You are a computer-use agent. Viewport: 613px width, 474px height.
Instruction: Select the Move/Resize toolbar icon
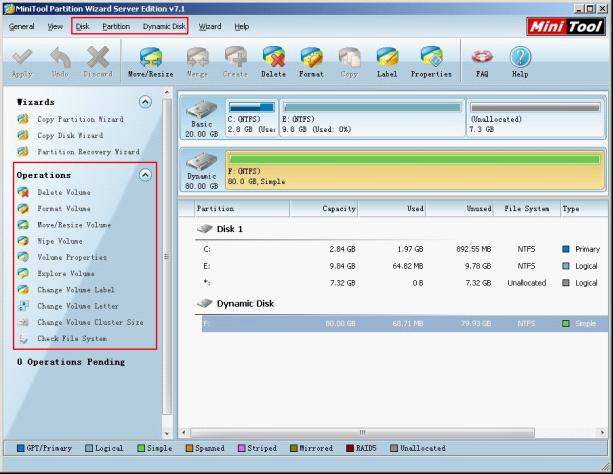point(151,63)
